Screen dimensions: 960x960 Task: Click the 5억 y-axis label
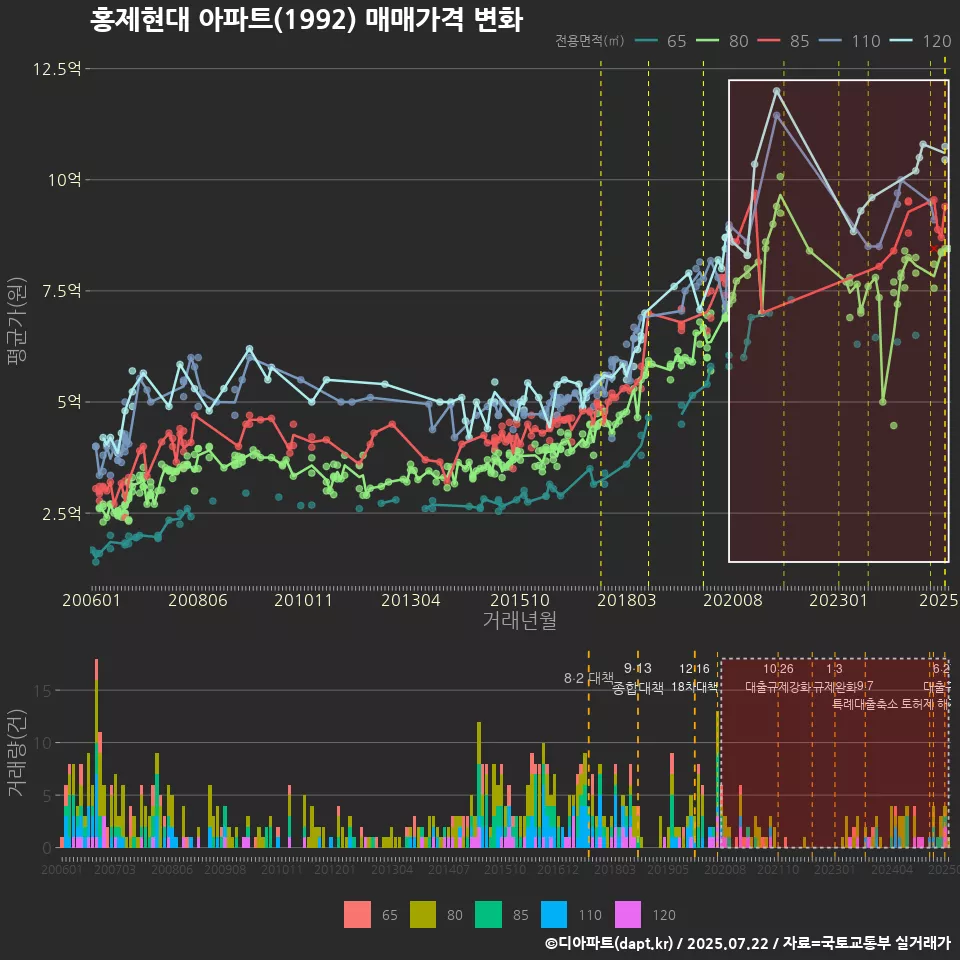pos(69,402)
